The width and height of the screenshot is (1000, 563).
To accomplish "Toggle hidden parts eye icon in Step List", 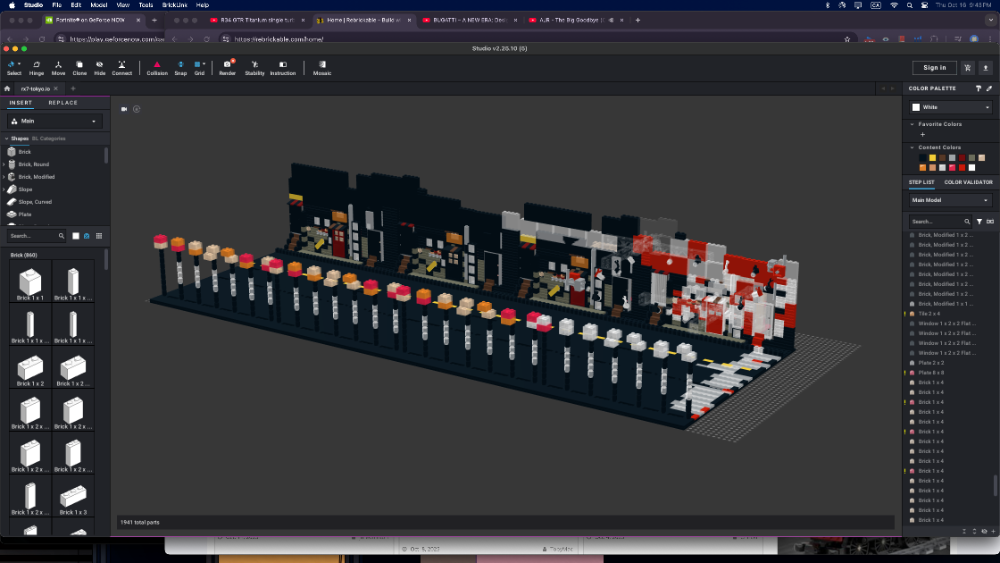I will coord(984,531).
